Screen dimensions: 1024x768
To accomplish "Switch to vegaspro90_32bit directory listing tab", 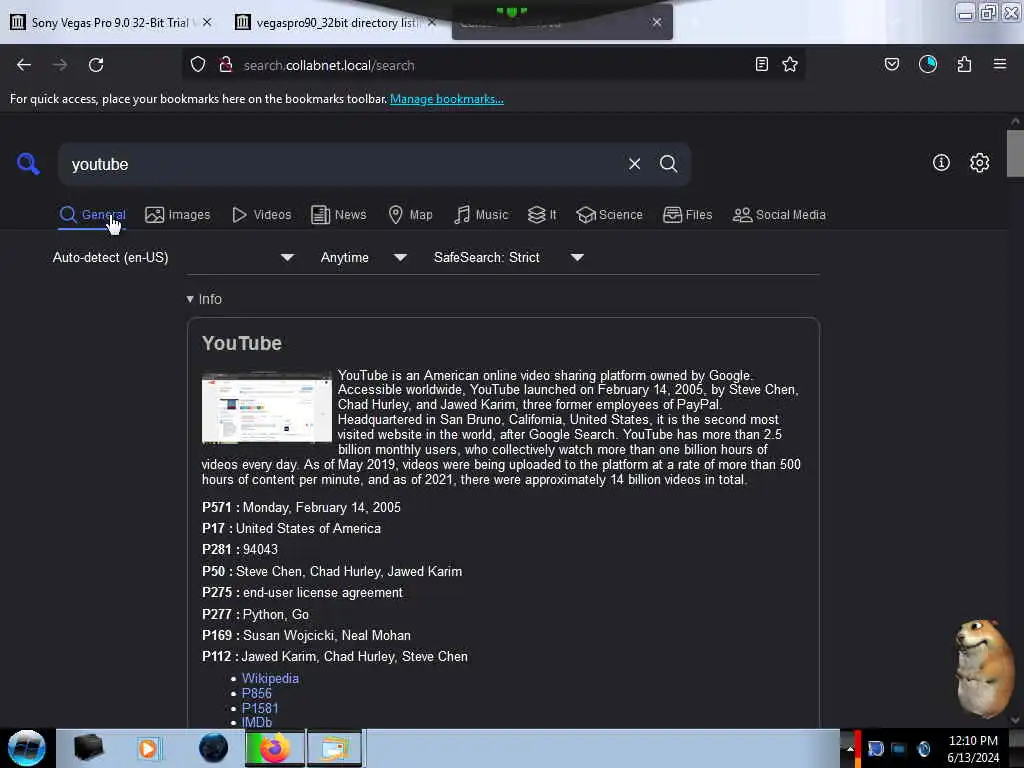I will click(x=337, y=23).
